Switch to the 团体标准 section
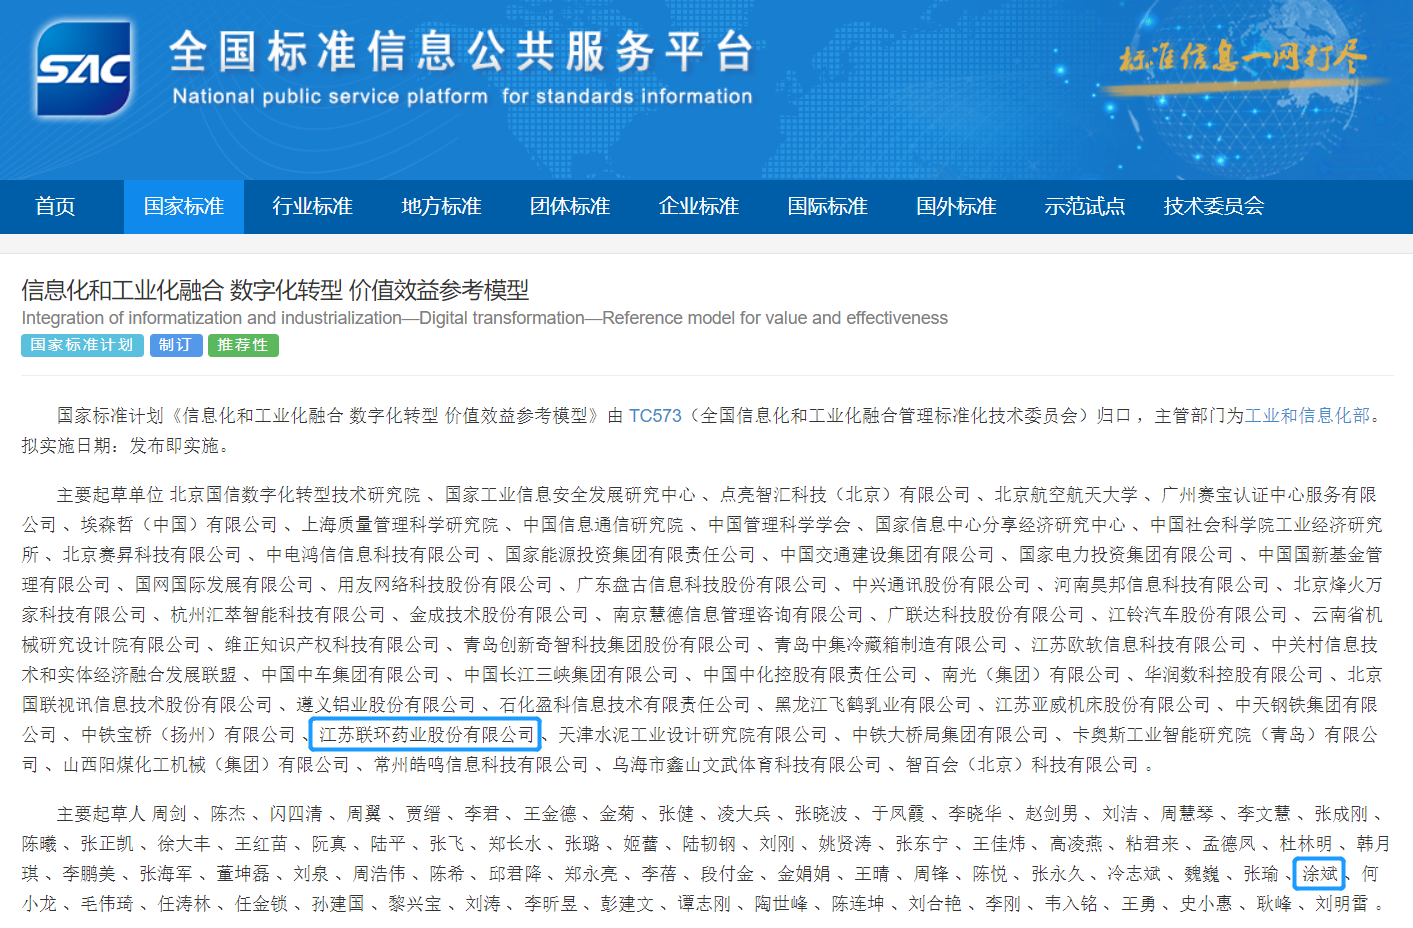This screenshot has height=928, width=1413. click(570, 207)
